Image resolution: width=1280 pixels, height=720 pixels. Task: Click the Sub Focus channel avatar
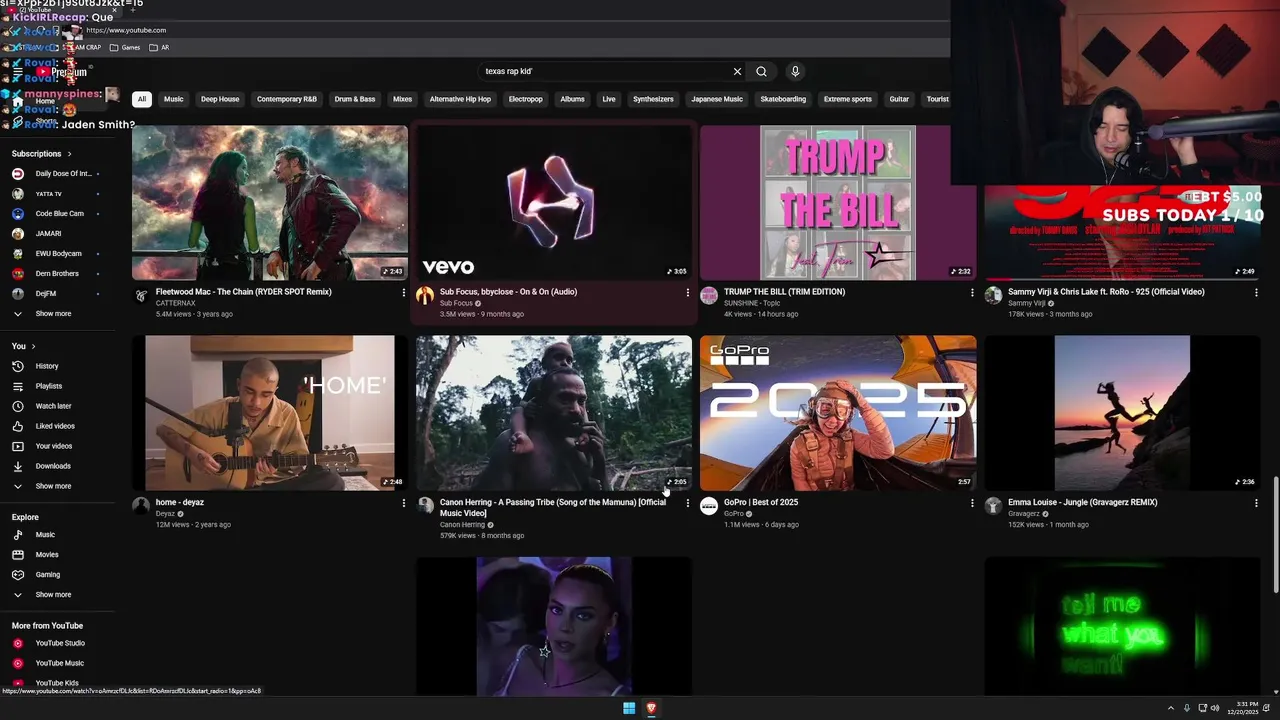[425, 295]
